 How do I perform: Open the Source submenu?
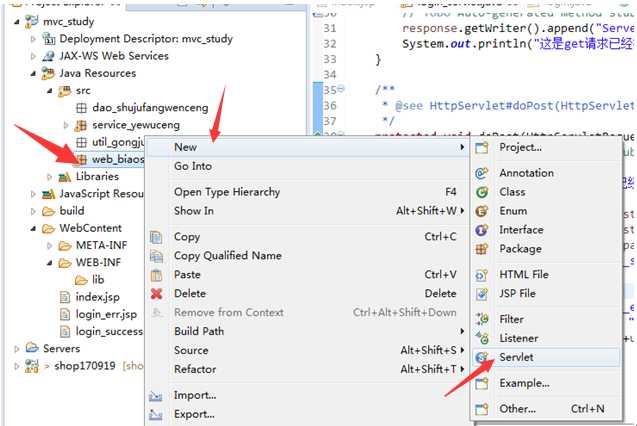coord(306,350)
